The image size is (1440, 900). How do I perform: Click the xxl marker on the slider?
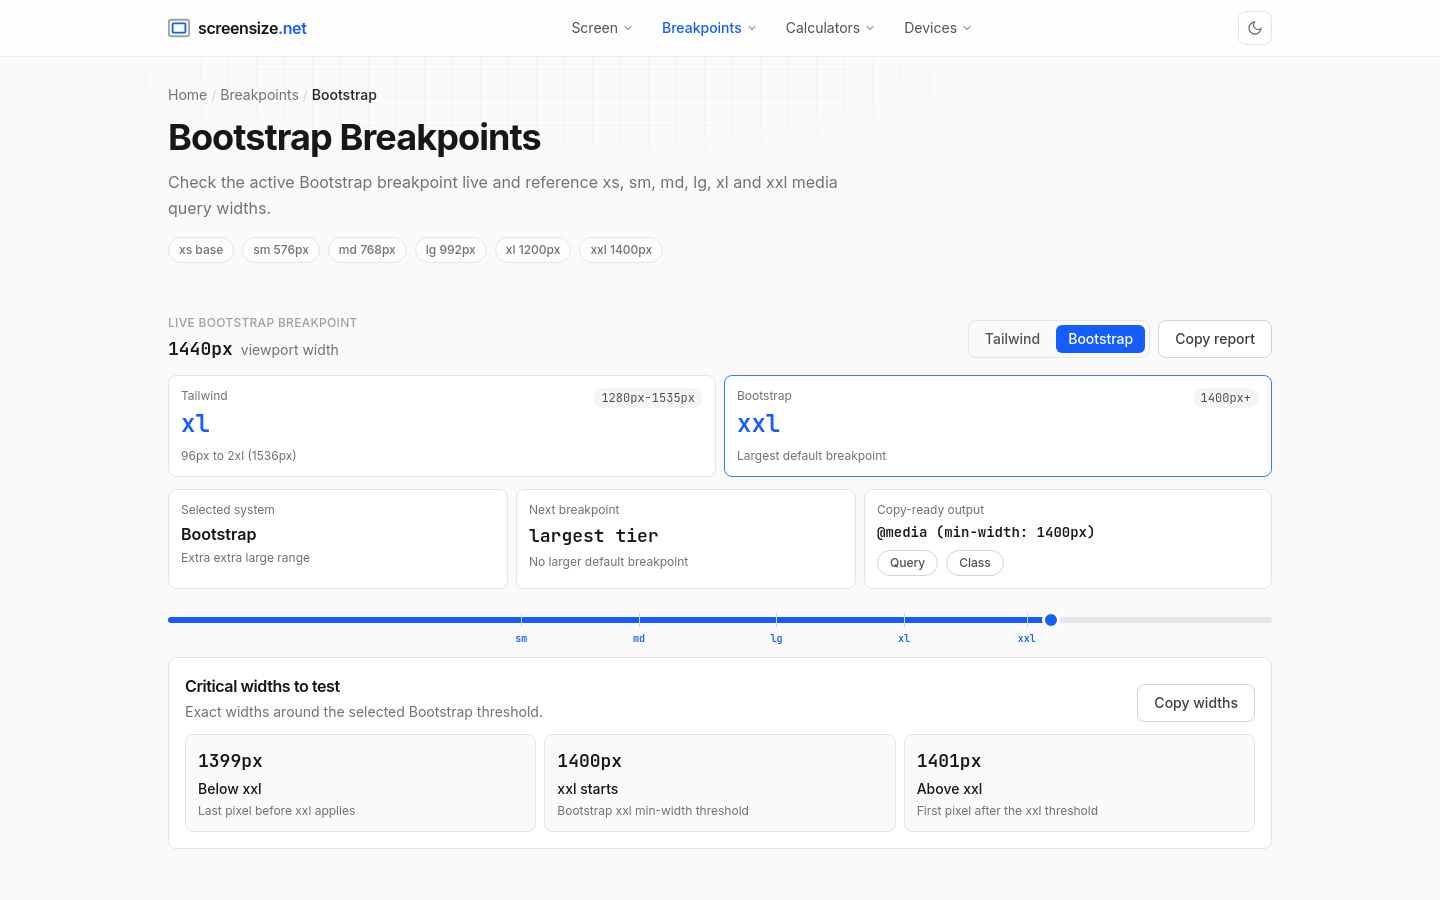pos(1027,638)
